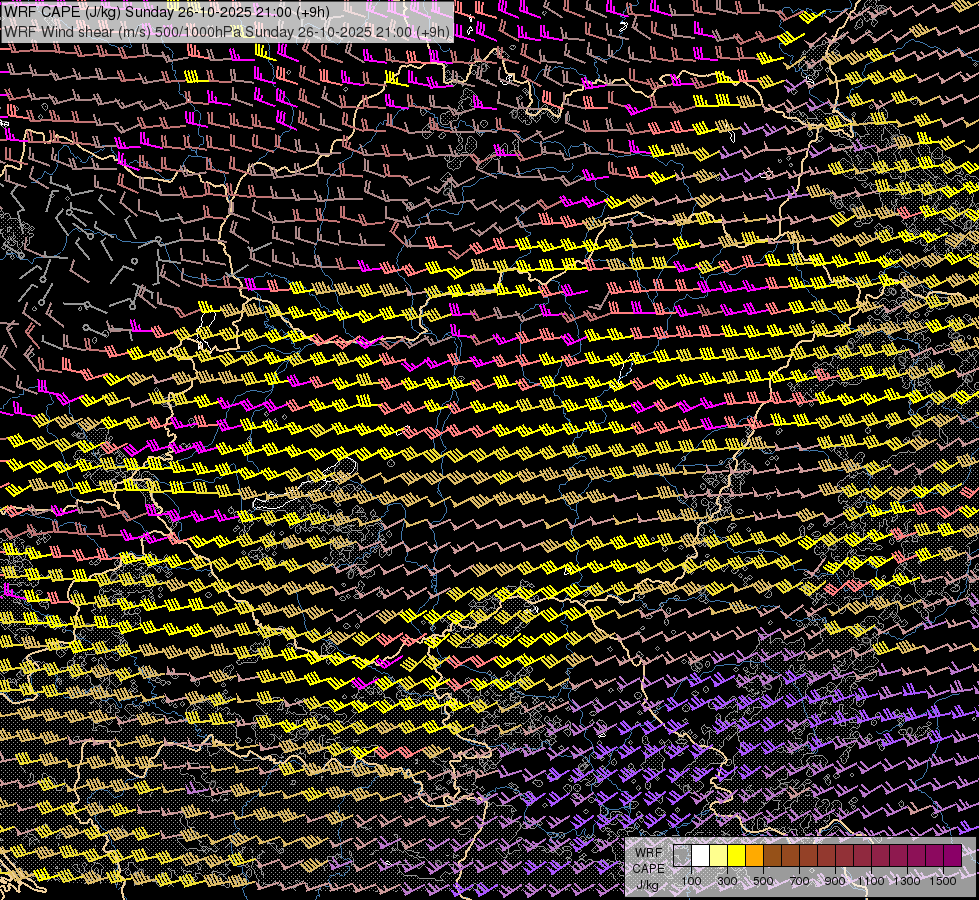The width and height of the screenshot is (979, 900).
Task: Click the WRF CAPE (J/kg) title line
Action: coord(167,11)
